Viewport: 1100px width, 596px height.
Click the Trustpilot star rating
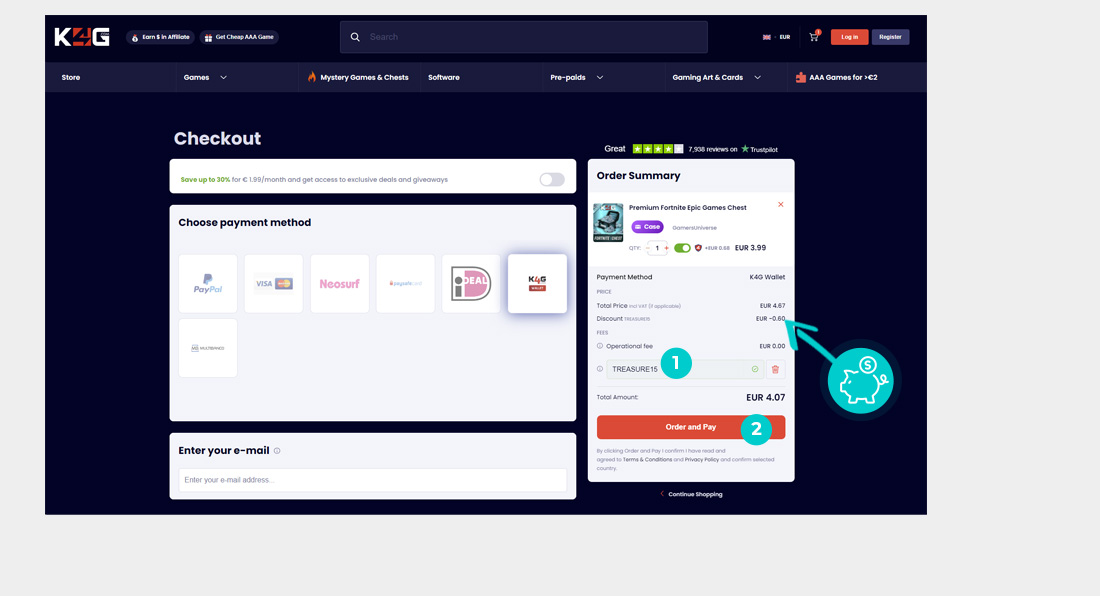pos(658,149)
